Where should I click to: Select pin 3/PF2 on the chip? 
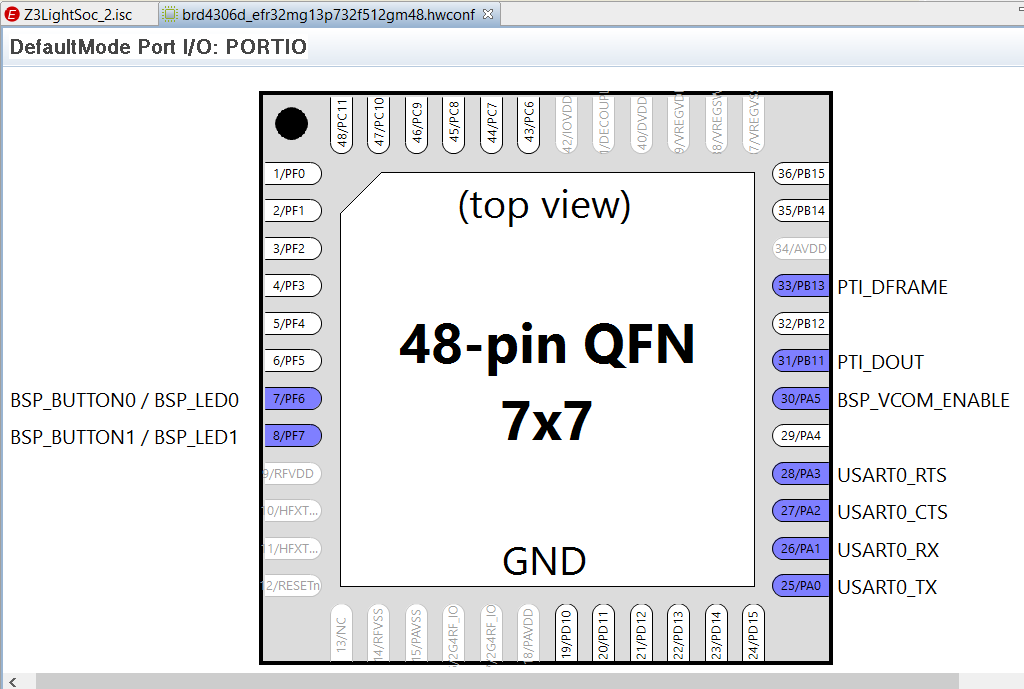293,249
